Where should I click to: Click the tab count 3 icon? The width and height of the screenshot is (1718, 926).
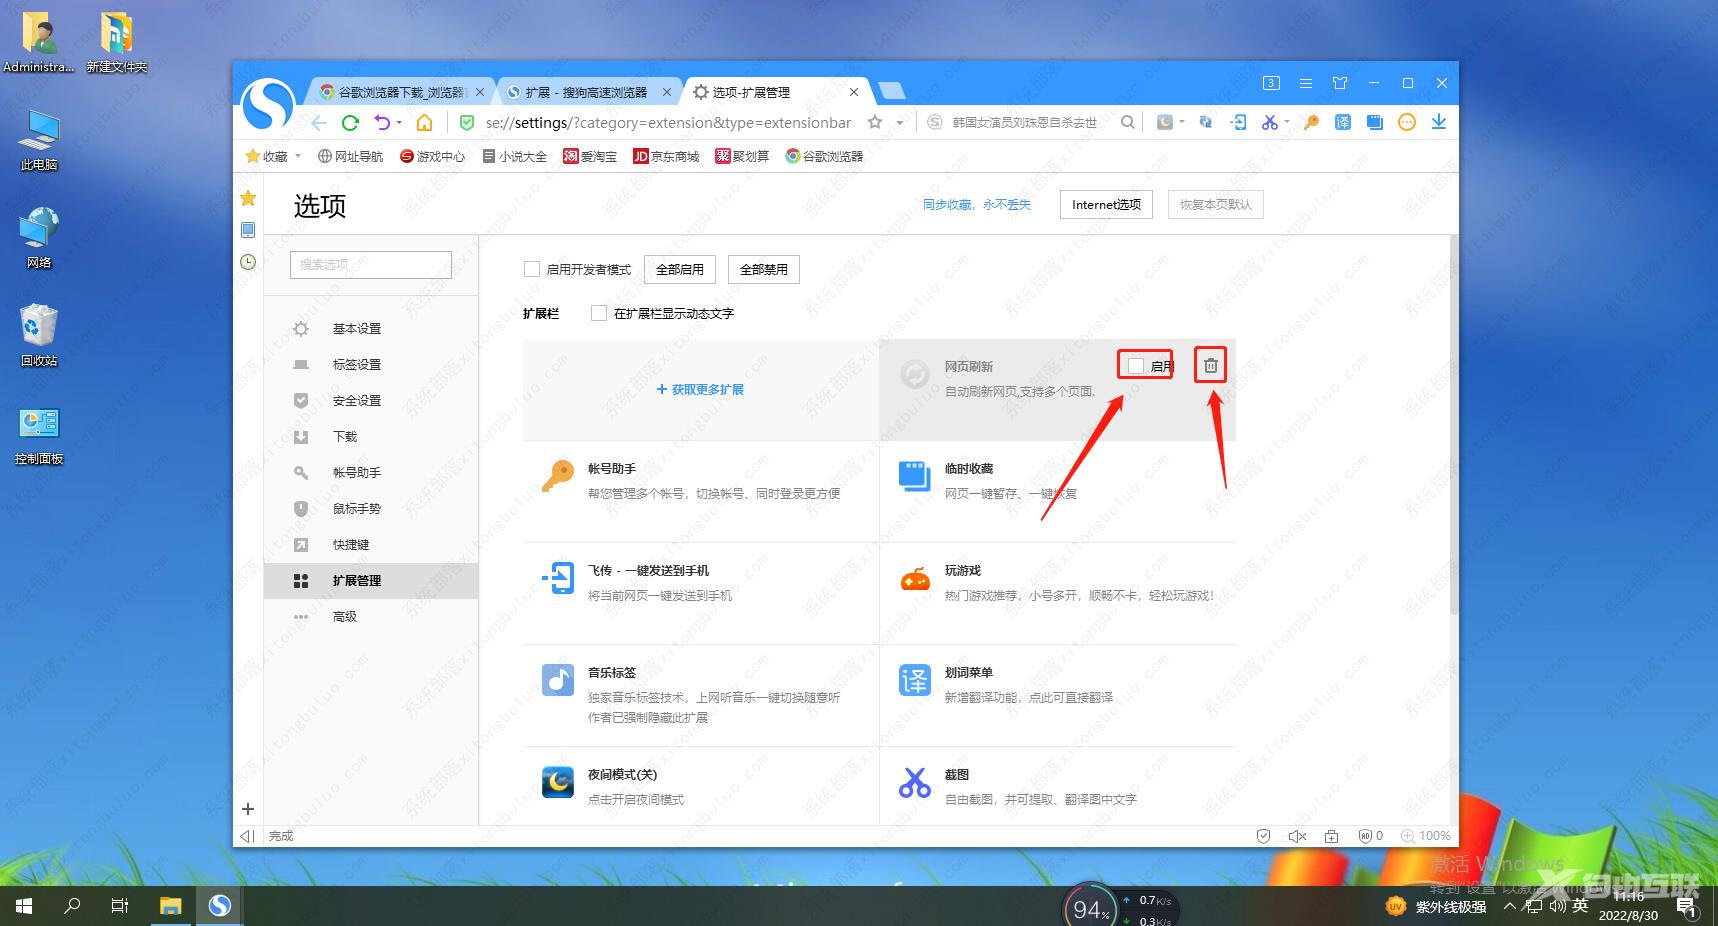point(1271,83)
